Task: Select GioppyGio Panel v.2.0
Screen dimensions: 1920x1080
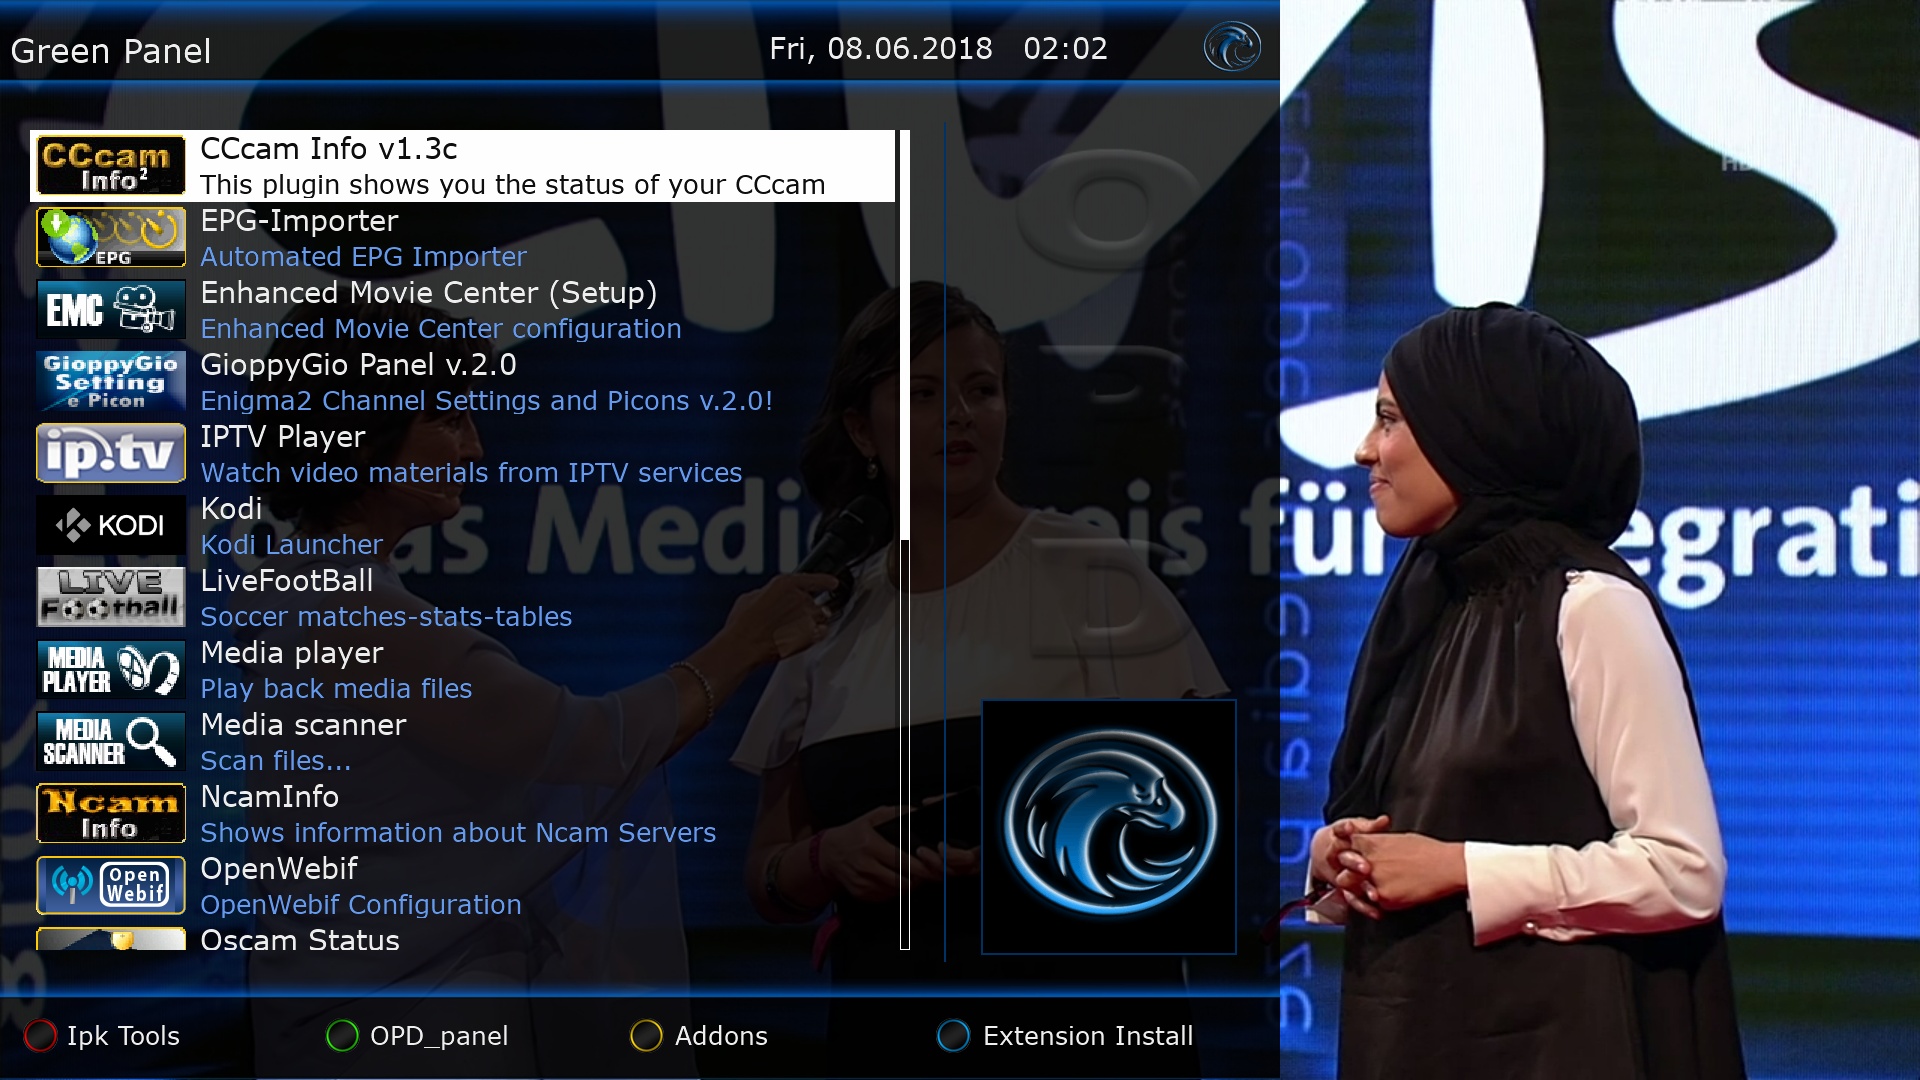Action: (x=358, y=365)
